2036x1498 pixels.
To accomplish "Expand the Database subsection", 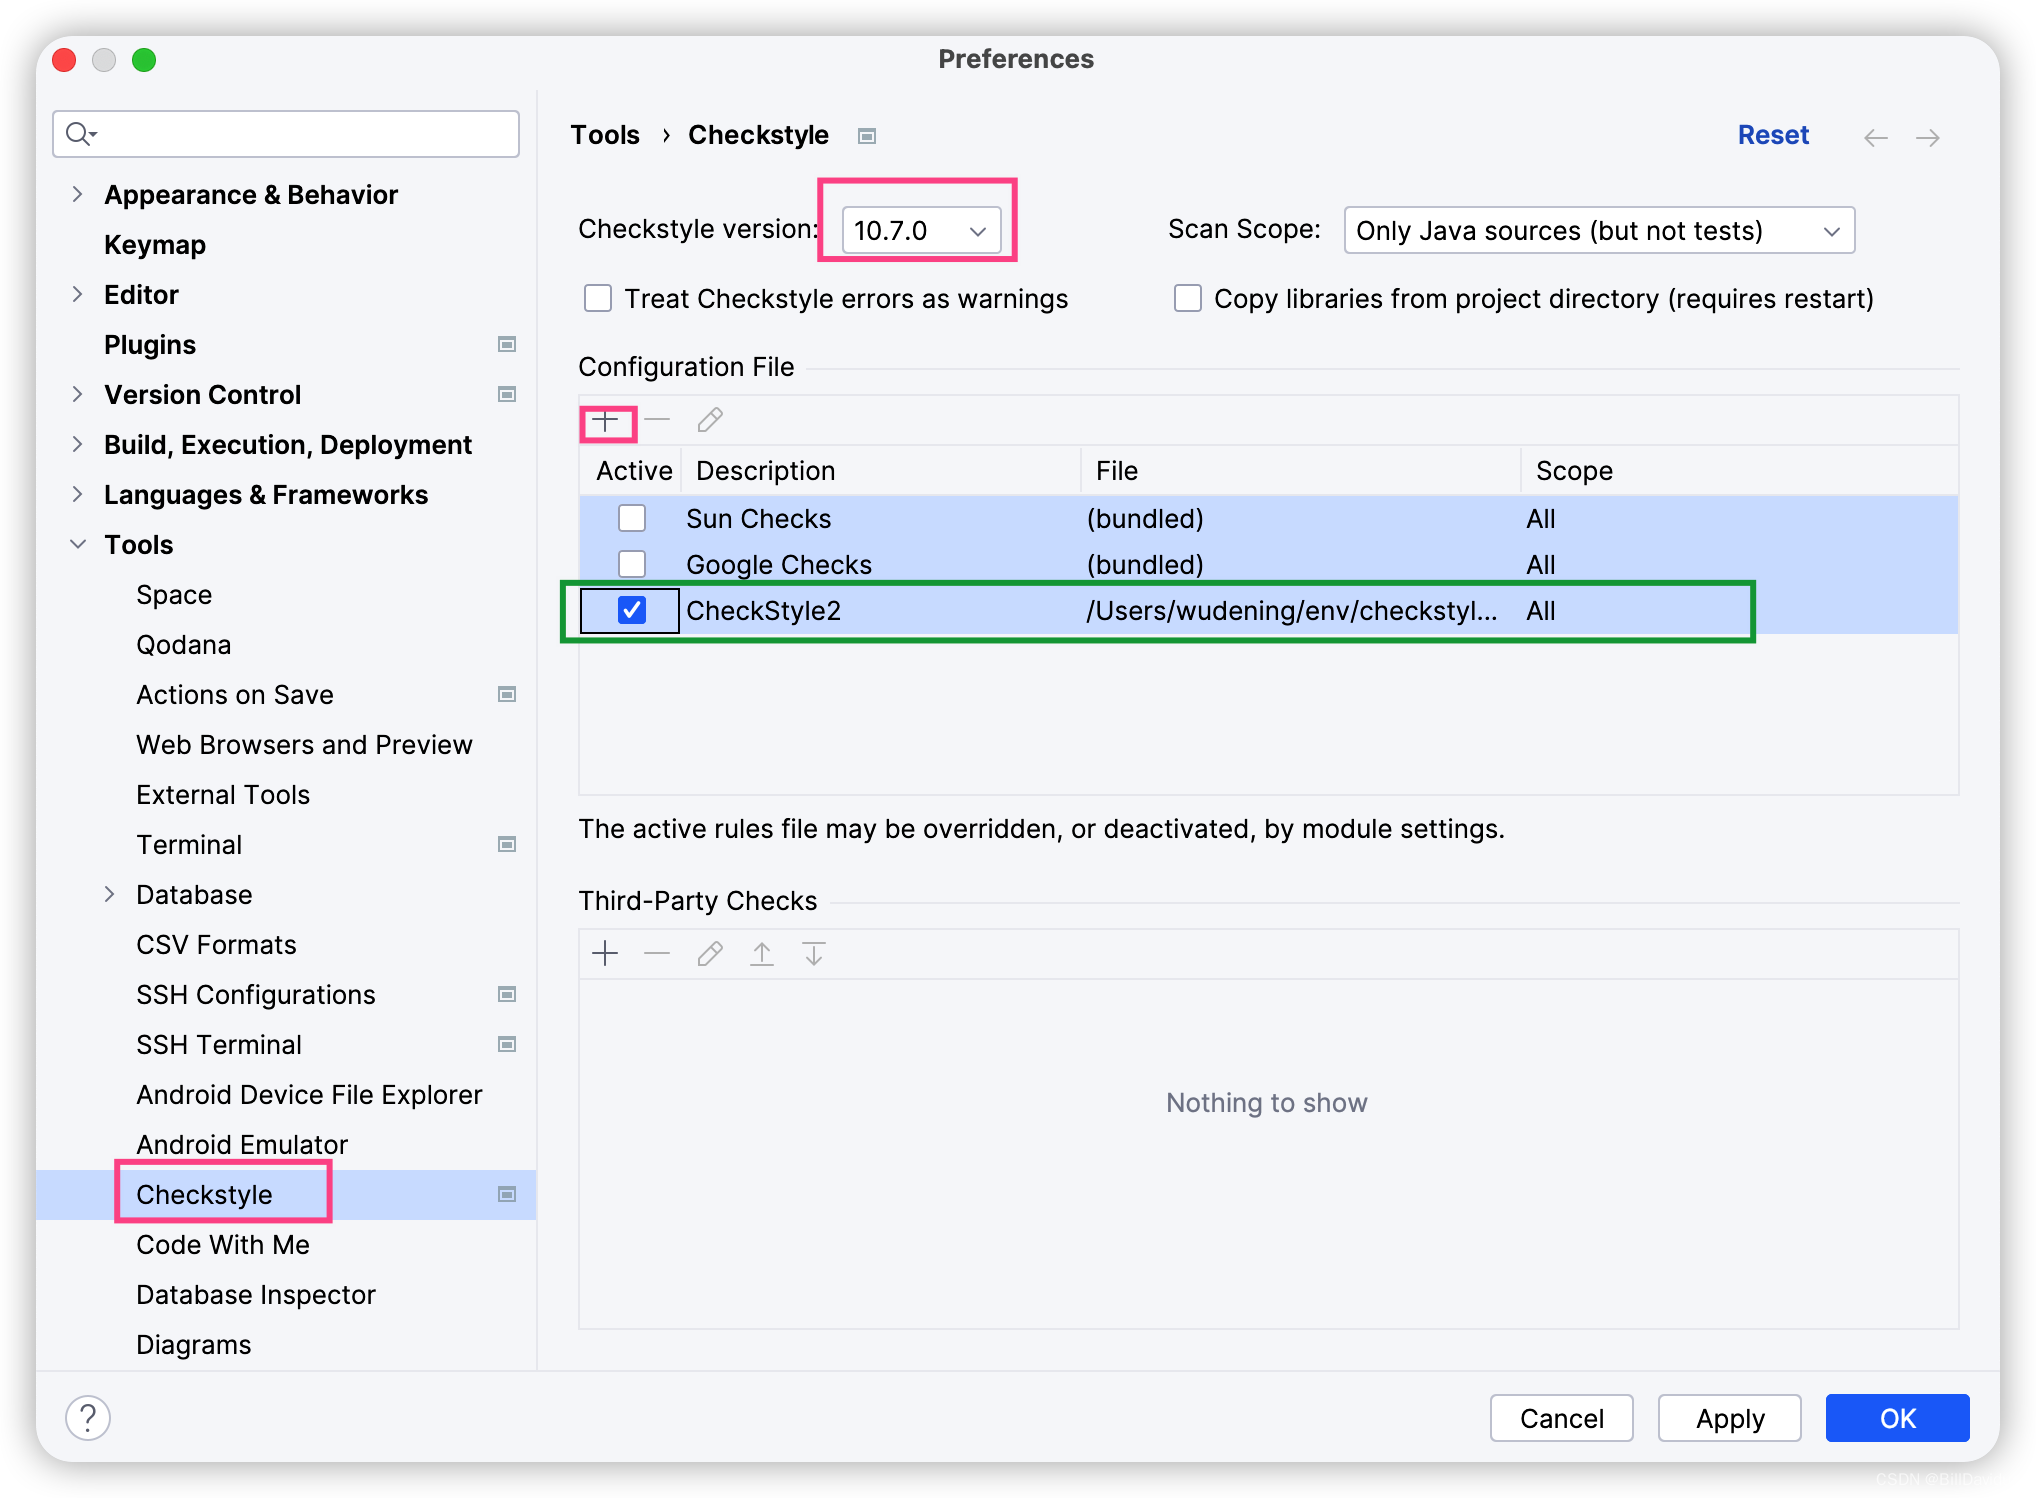I will click(x=109, y=895).
